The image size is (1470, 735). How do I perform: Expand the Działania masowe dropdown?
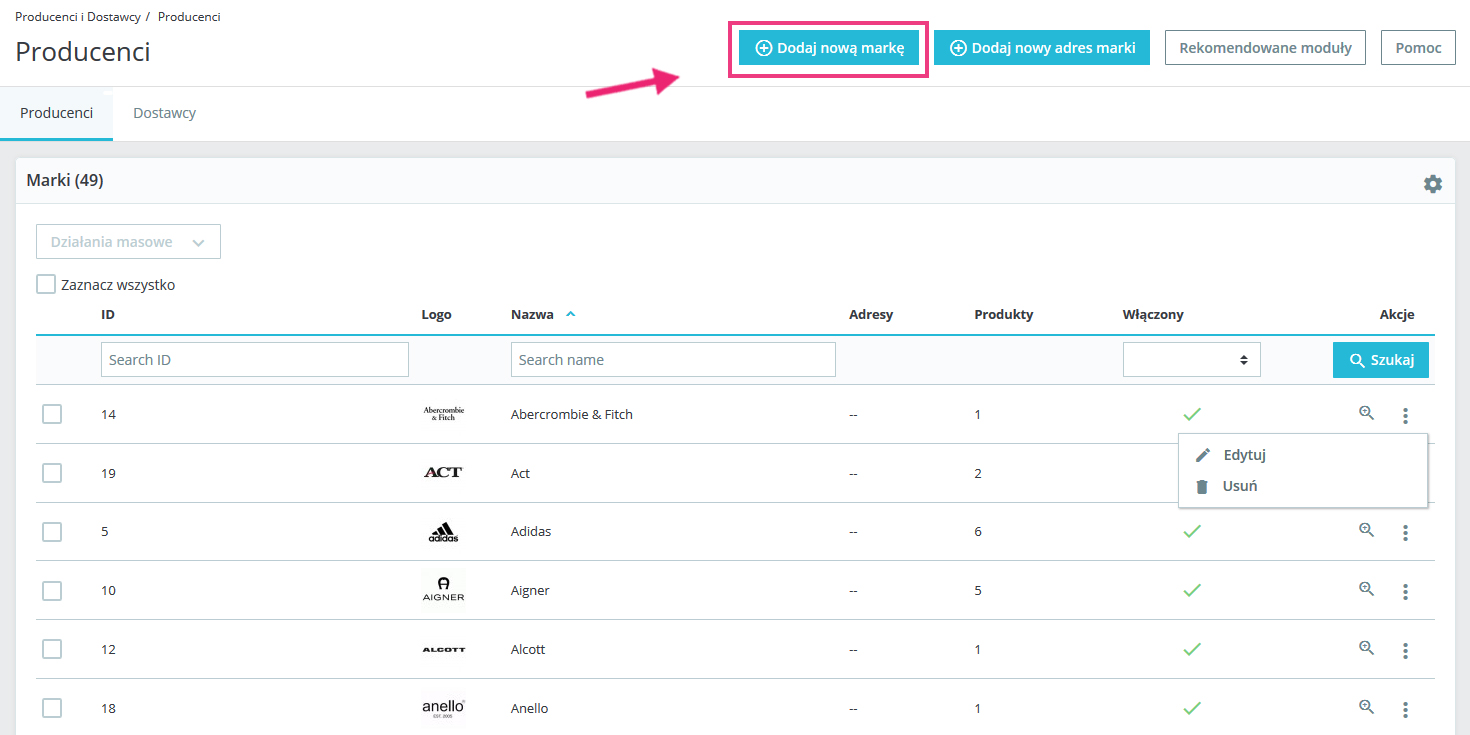click(x=128, y=242)
